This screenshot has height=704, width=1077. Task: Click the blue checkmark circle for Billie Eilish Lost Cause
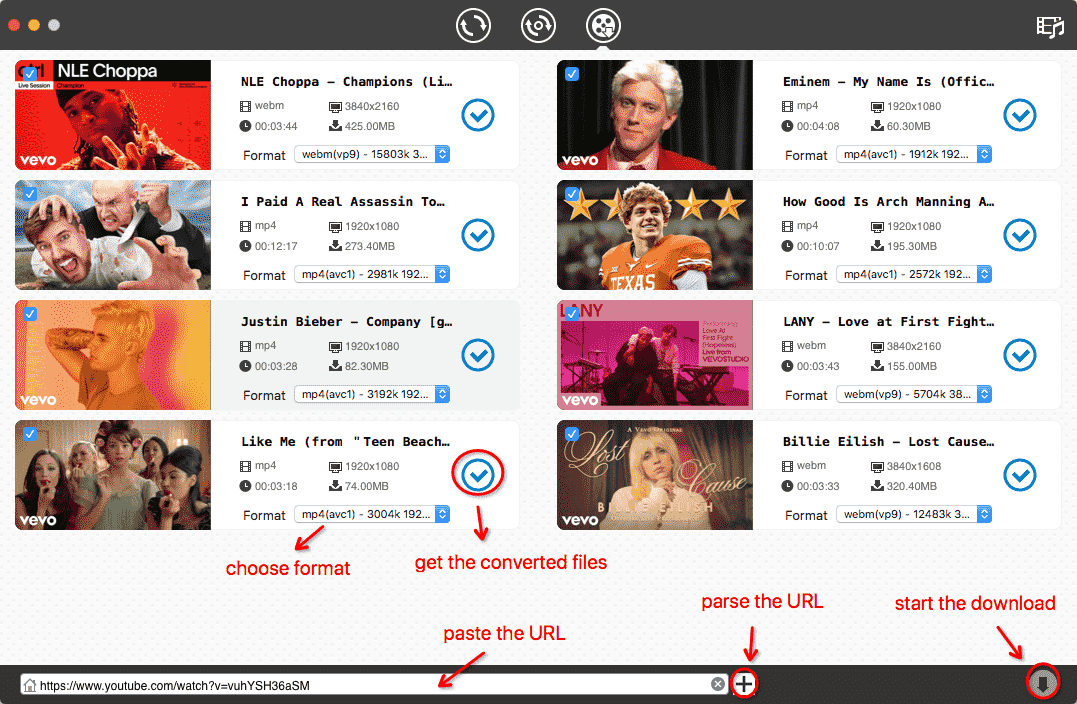click(x=1020, y=475)
